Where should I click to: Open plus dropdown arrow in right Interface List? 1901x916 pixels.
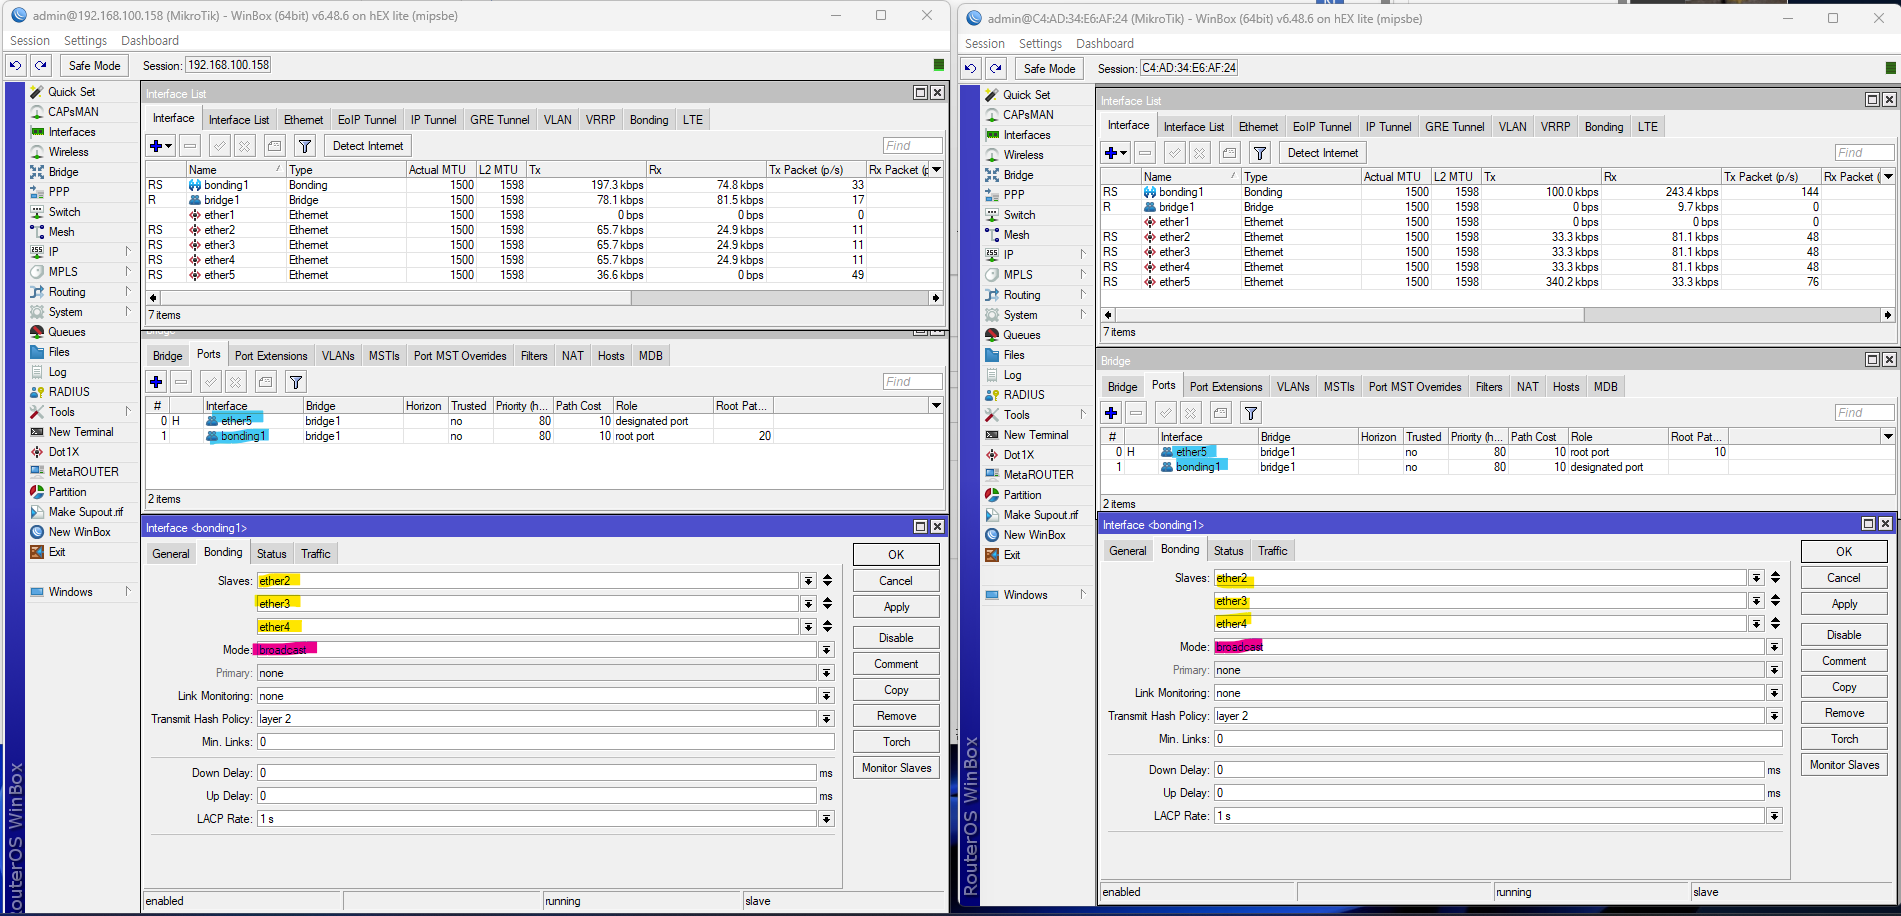tap(1123, 153)
